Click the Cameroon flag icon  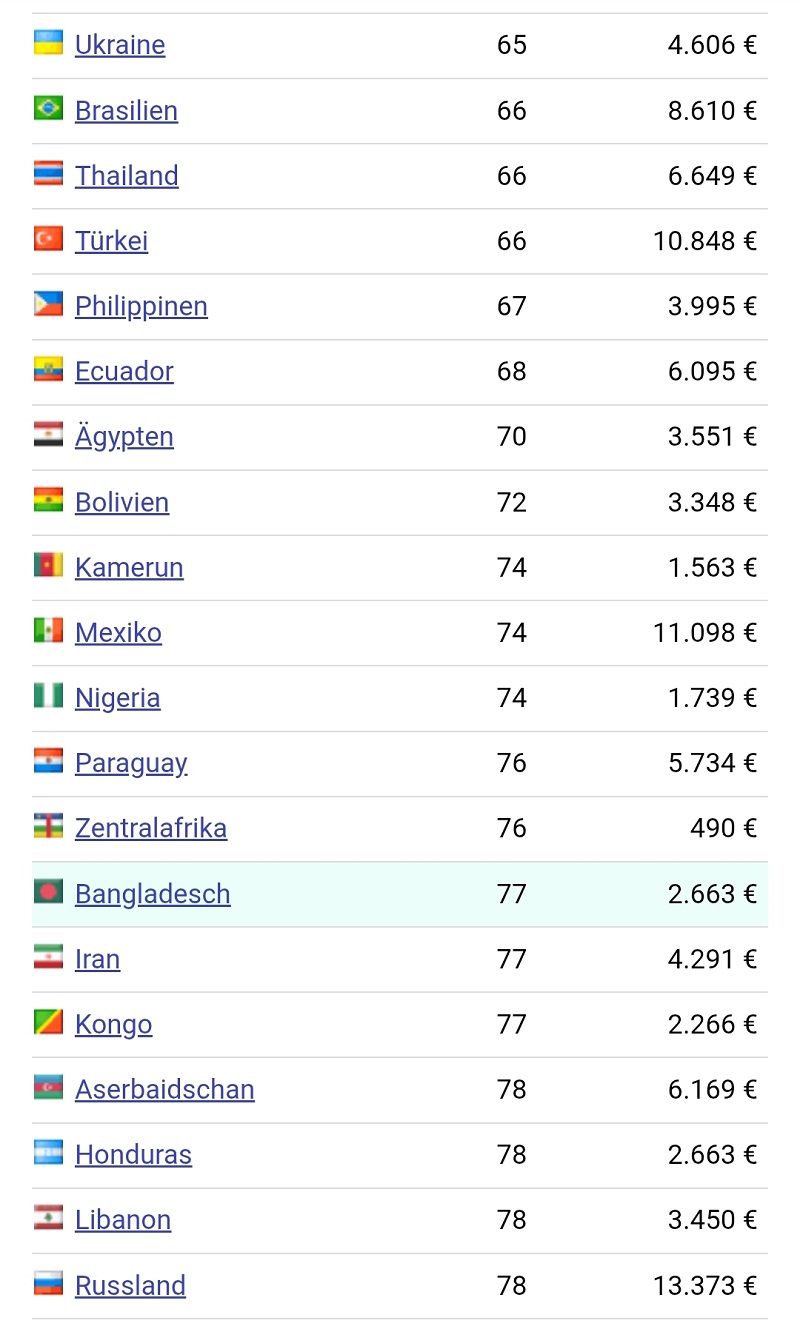coord(48,565)
